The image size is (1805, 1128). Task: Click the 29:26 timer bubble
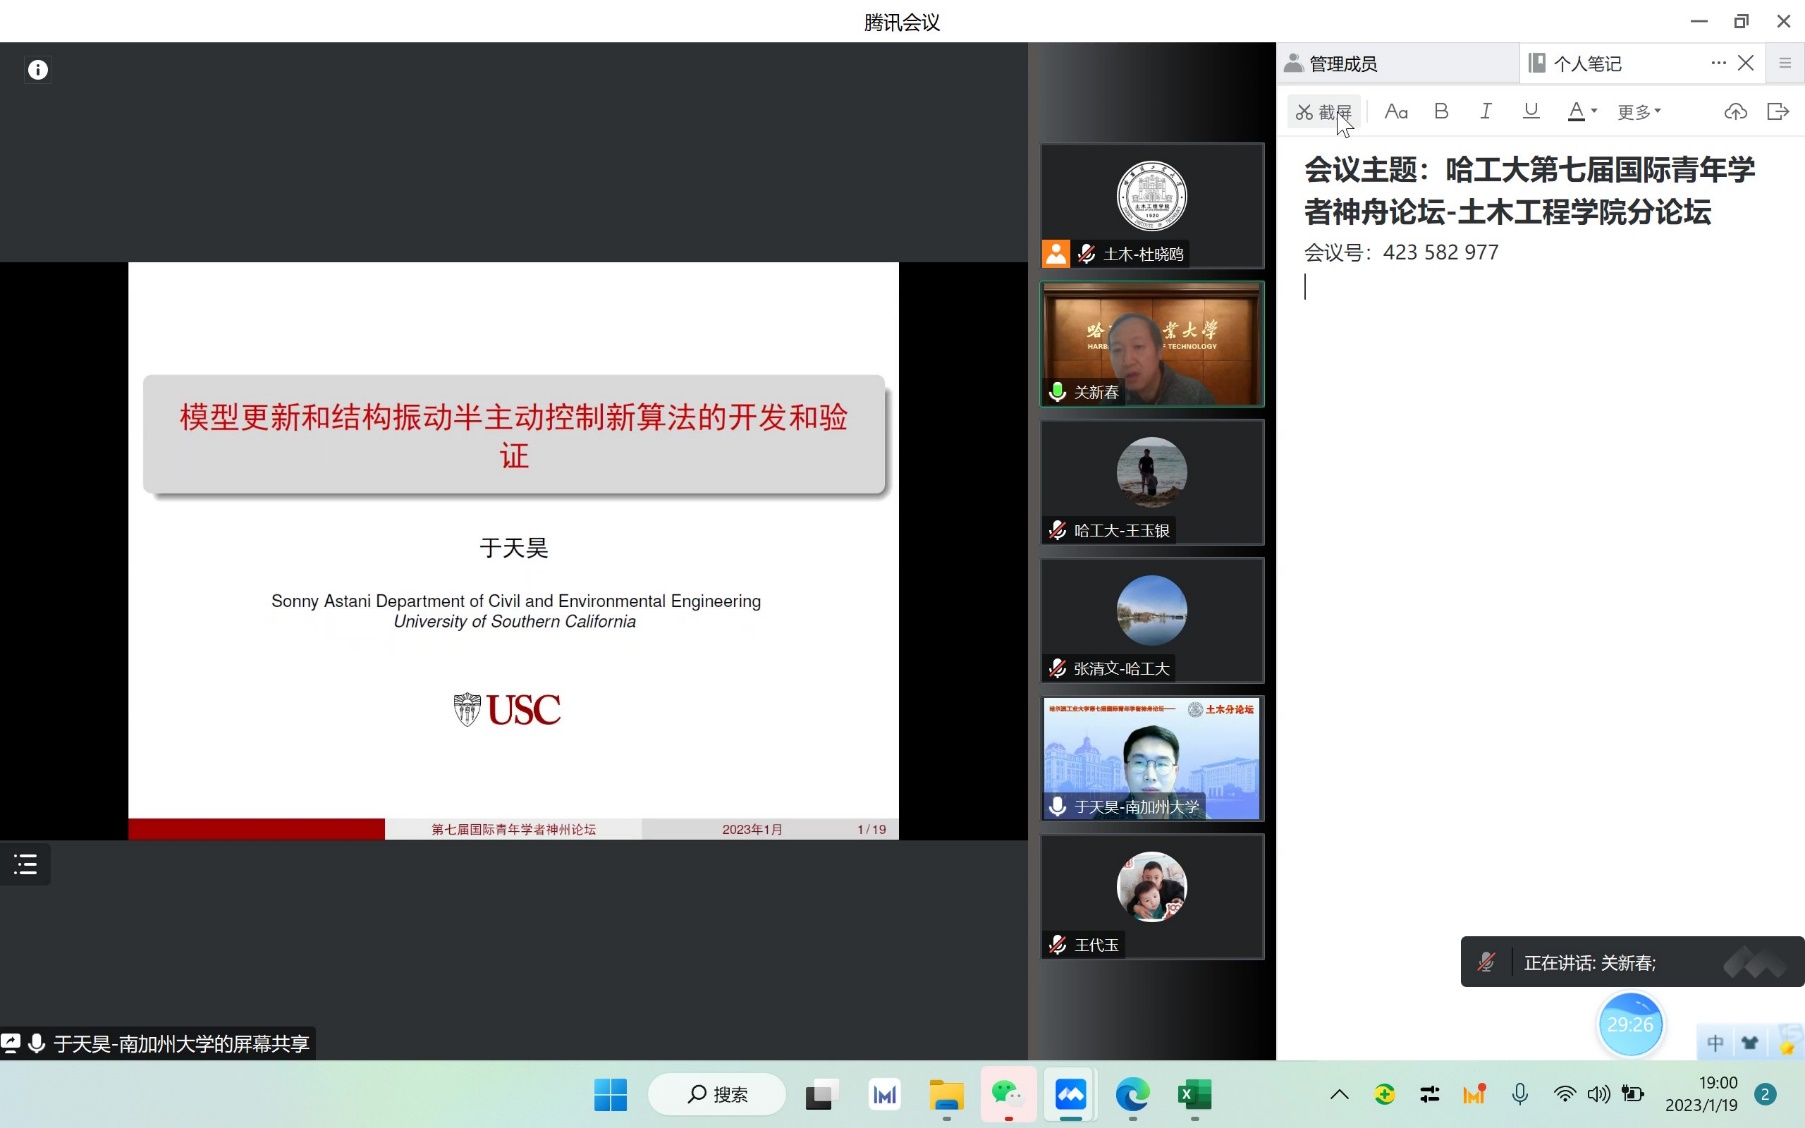[1630, 1025]
